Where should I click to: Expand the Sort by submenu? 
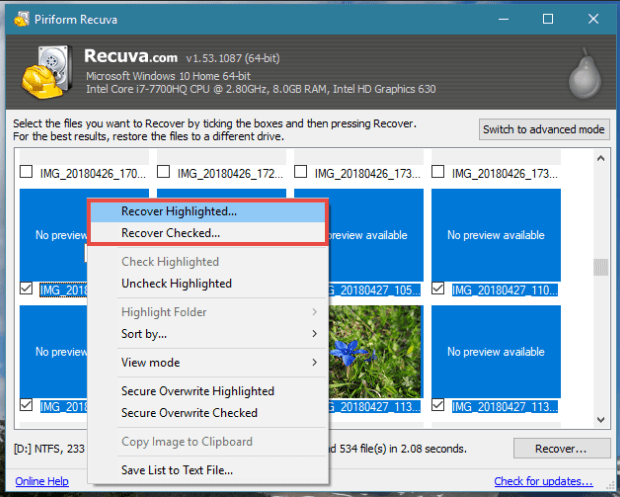(208, 333)
